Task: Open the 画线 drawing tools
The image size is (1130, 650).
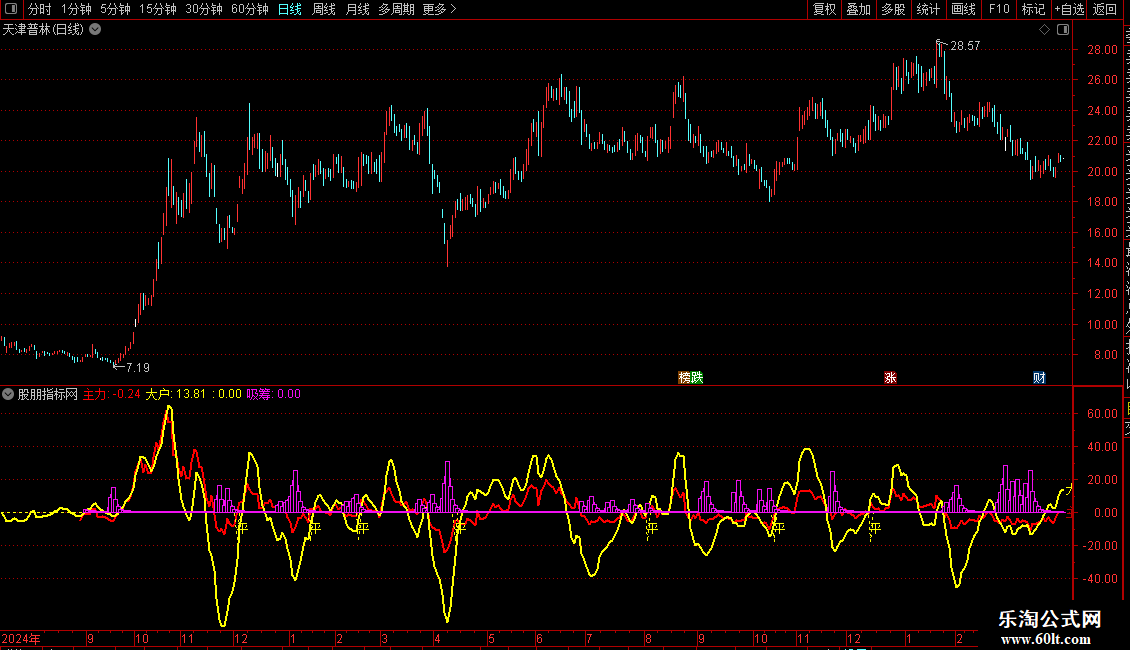Action: tap(963, 9)
